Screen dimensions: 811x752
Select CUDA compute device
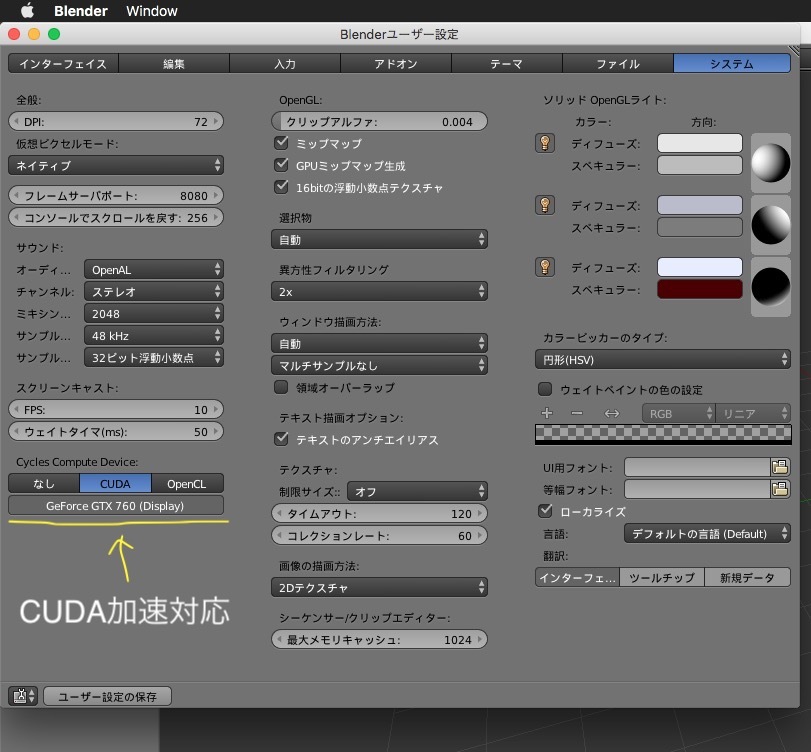pyautogui.click(x=115, y=484)
